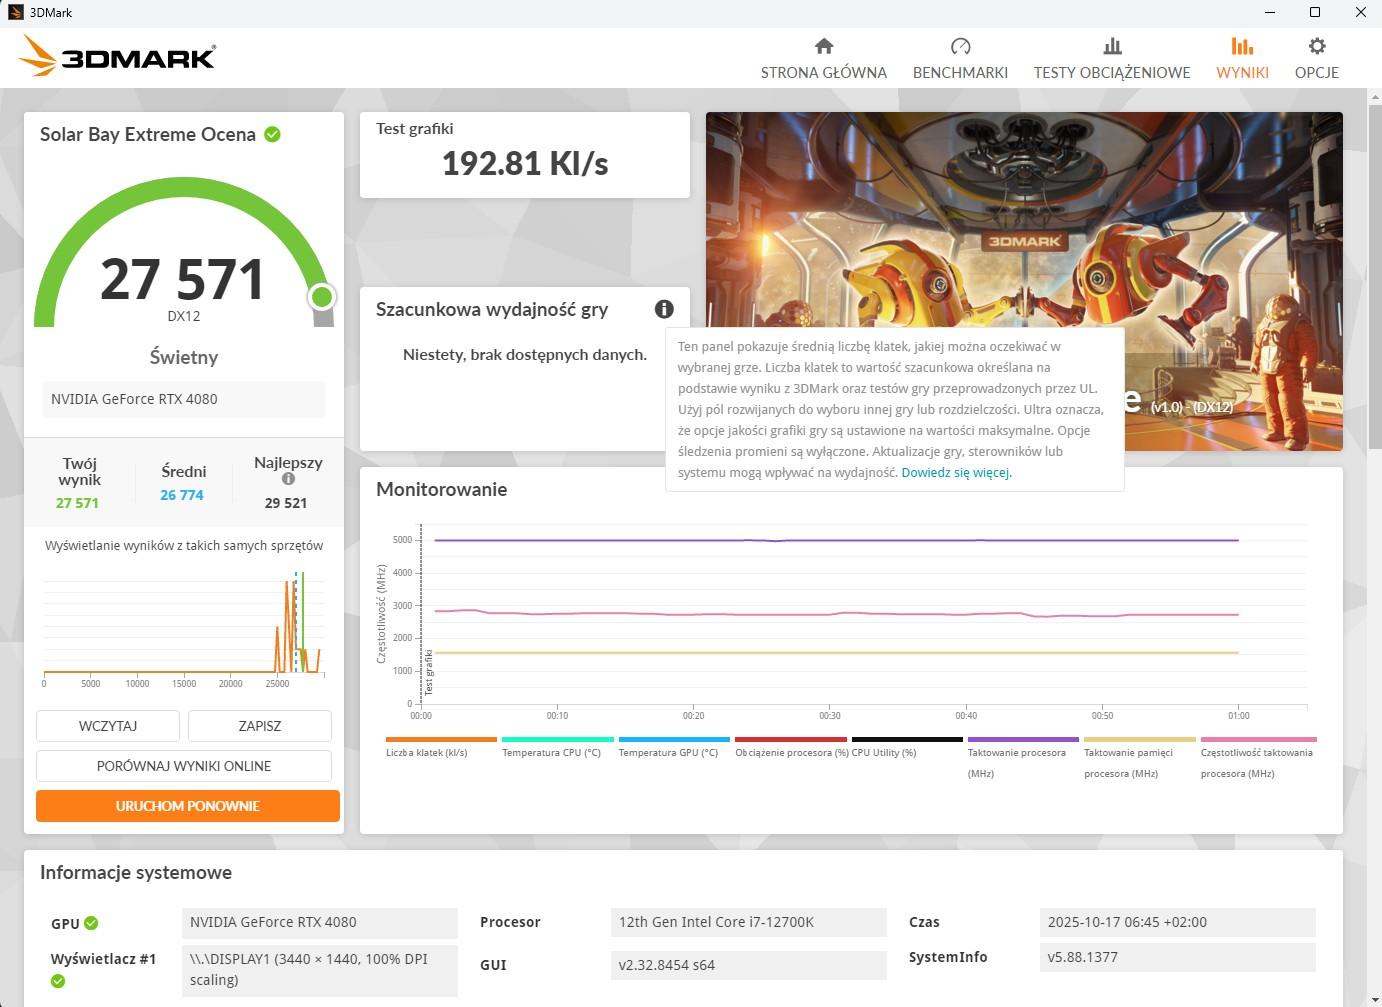This screenshot has height=1007, width=1382.
Task: Click the gear icon above Opcje
Action: (1317, 46)
